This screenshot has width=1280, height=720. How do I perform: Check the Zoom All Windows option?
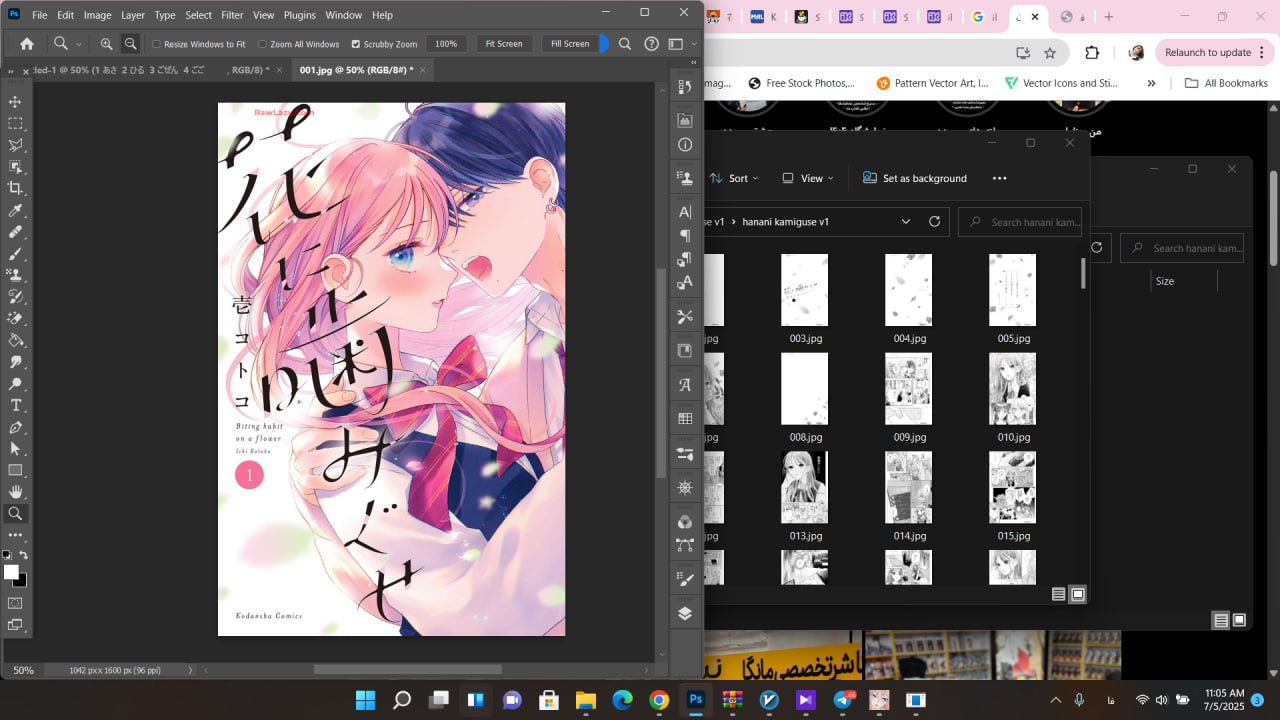coord(263,44)
